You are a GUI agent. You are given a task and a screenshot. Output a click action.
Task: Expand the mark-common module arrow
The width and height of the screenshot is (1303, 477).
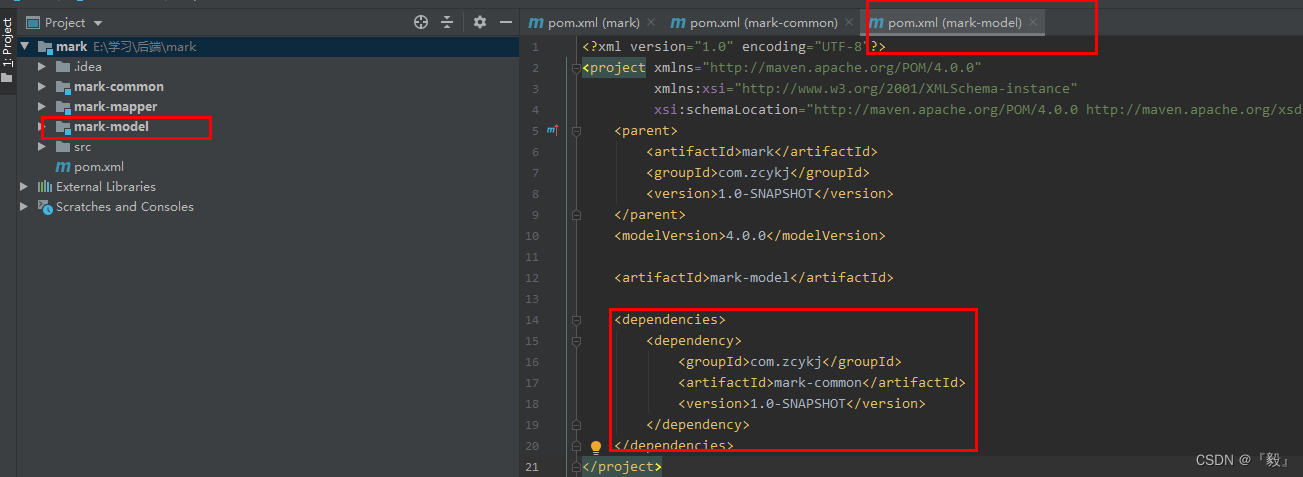(x=42, y=87)
